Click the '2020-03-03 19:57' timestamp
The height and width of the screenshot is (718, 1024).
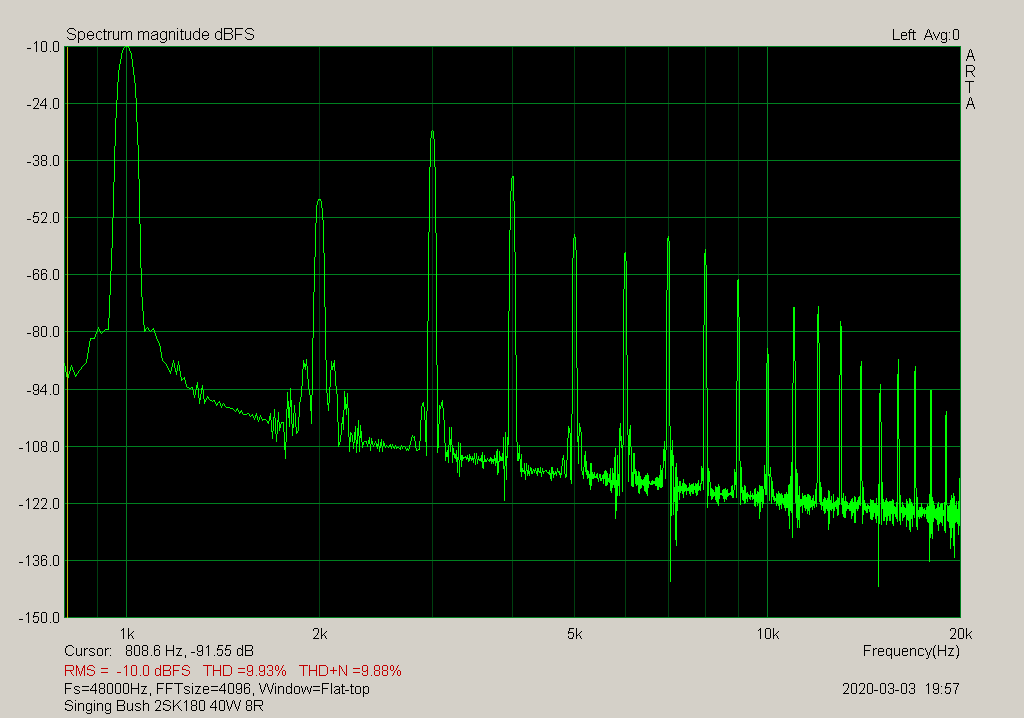[x=901, y=689]
